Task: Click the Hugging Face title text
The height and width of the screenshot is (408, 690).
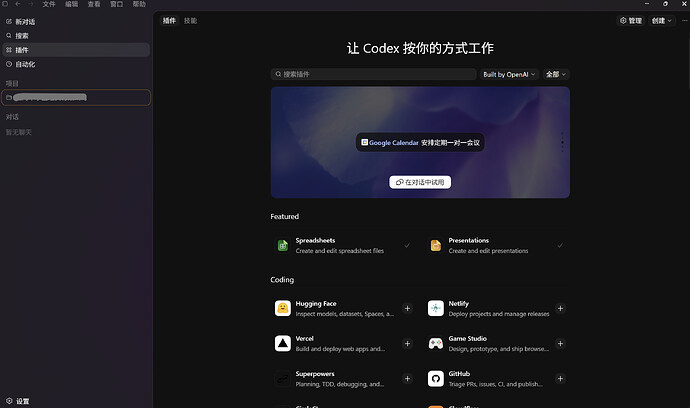Action: click(x=316, y=304)
